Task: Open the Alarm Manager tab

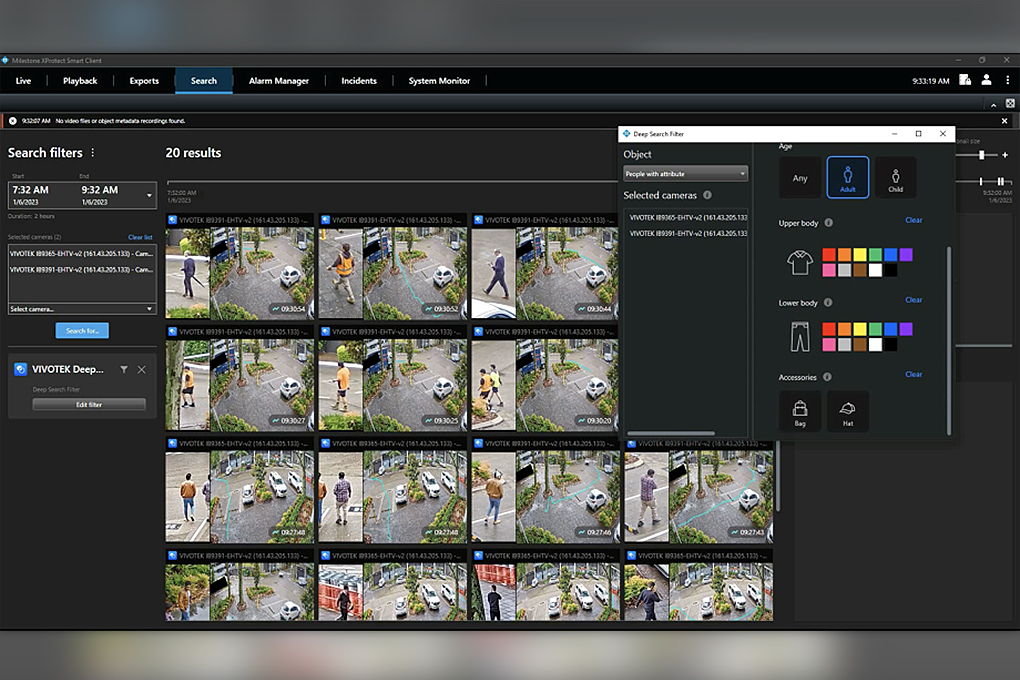Action: tap(278, 81)
